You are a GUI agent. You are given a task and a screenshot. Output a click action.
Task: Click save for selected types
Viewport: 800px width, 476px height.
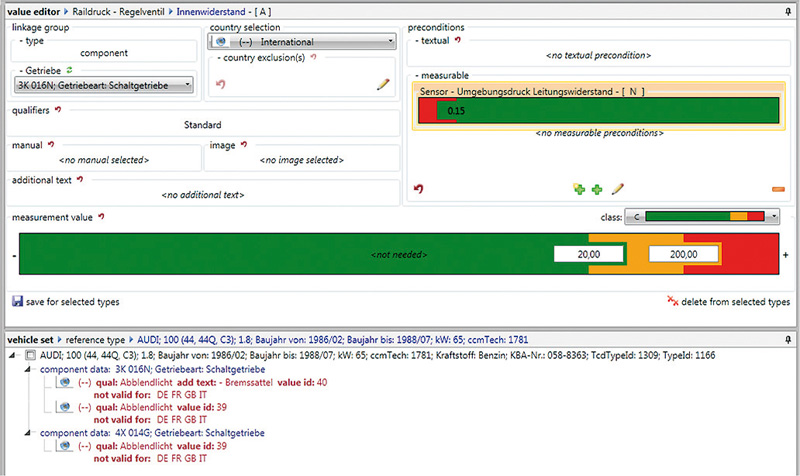[68, 300]
